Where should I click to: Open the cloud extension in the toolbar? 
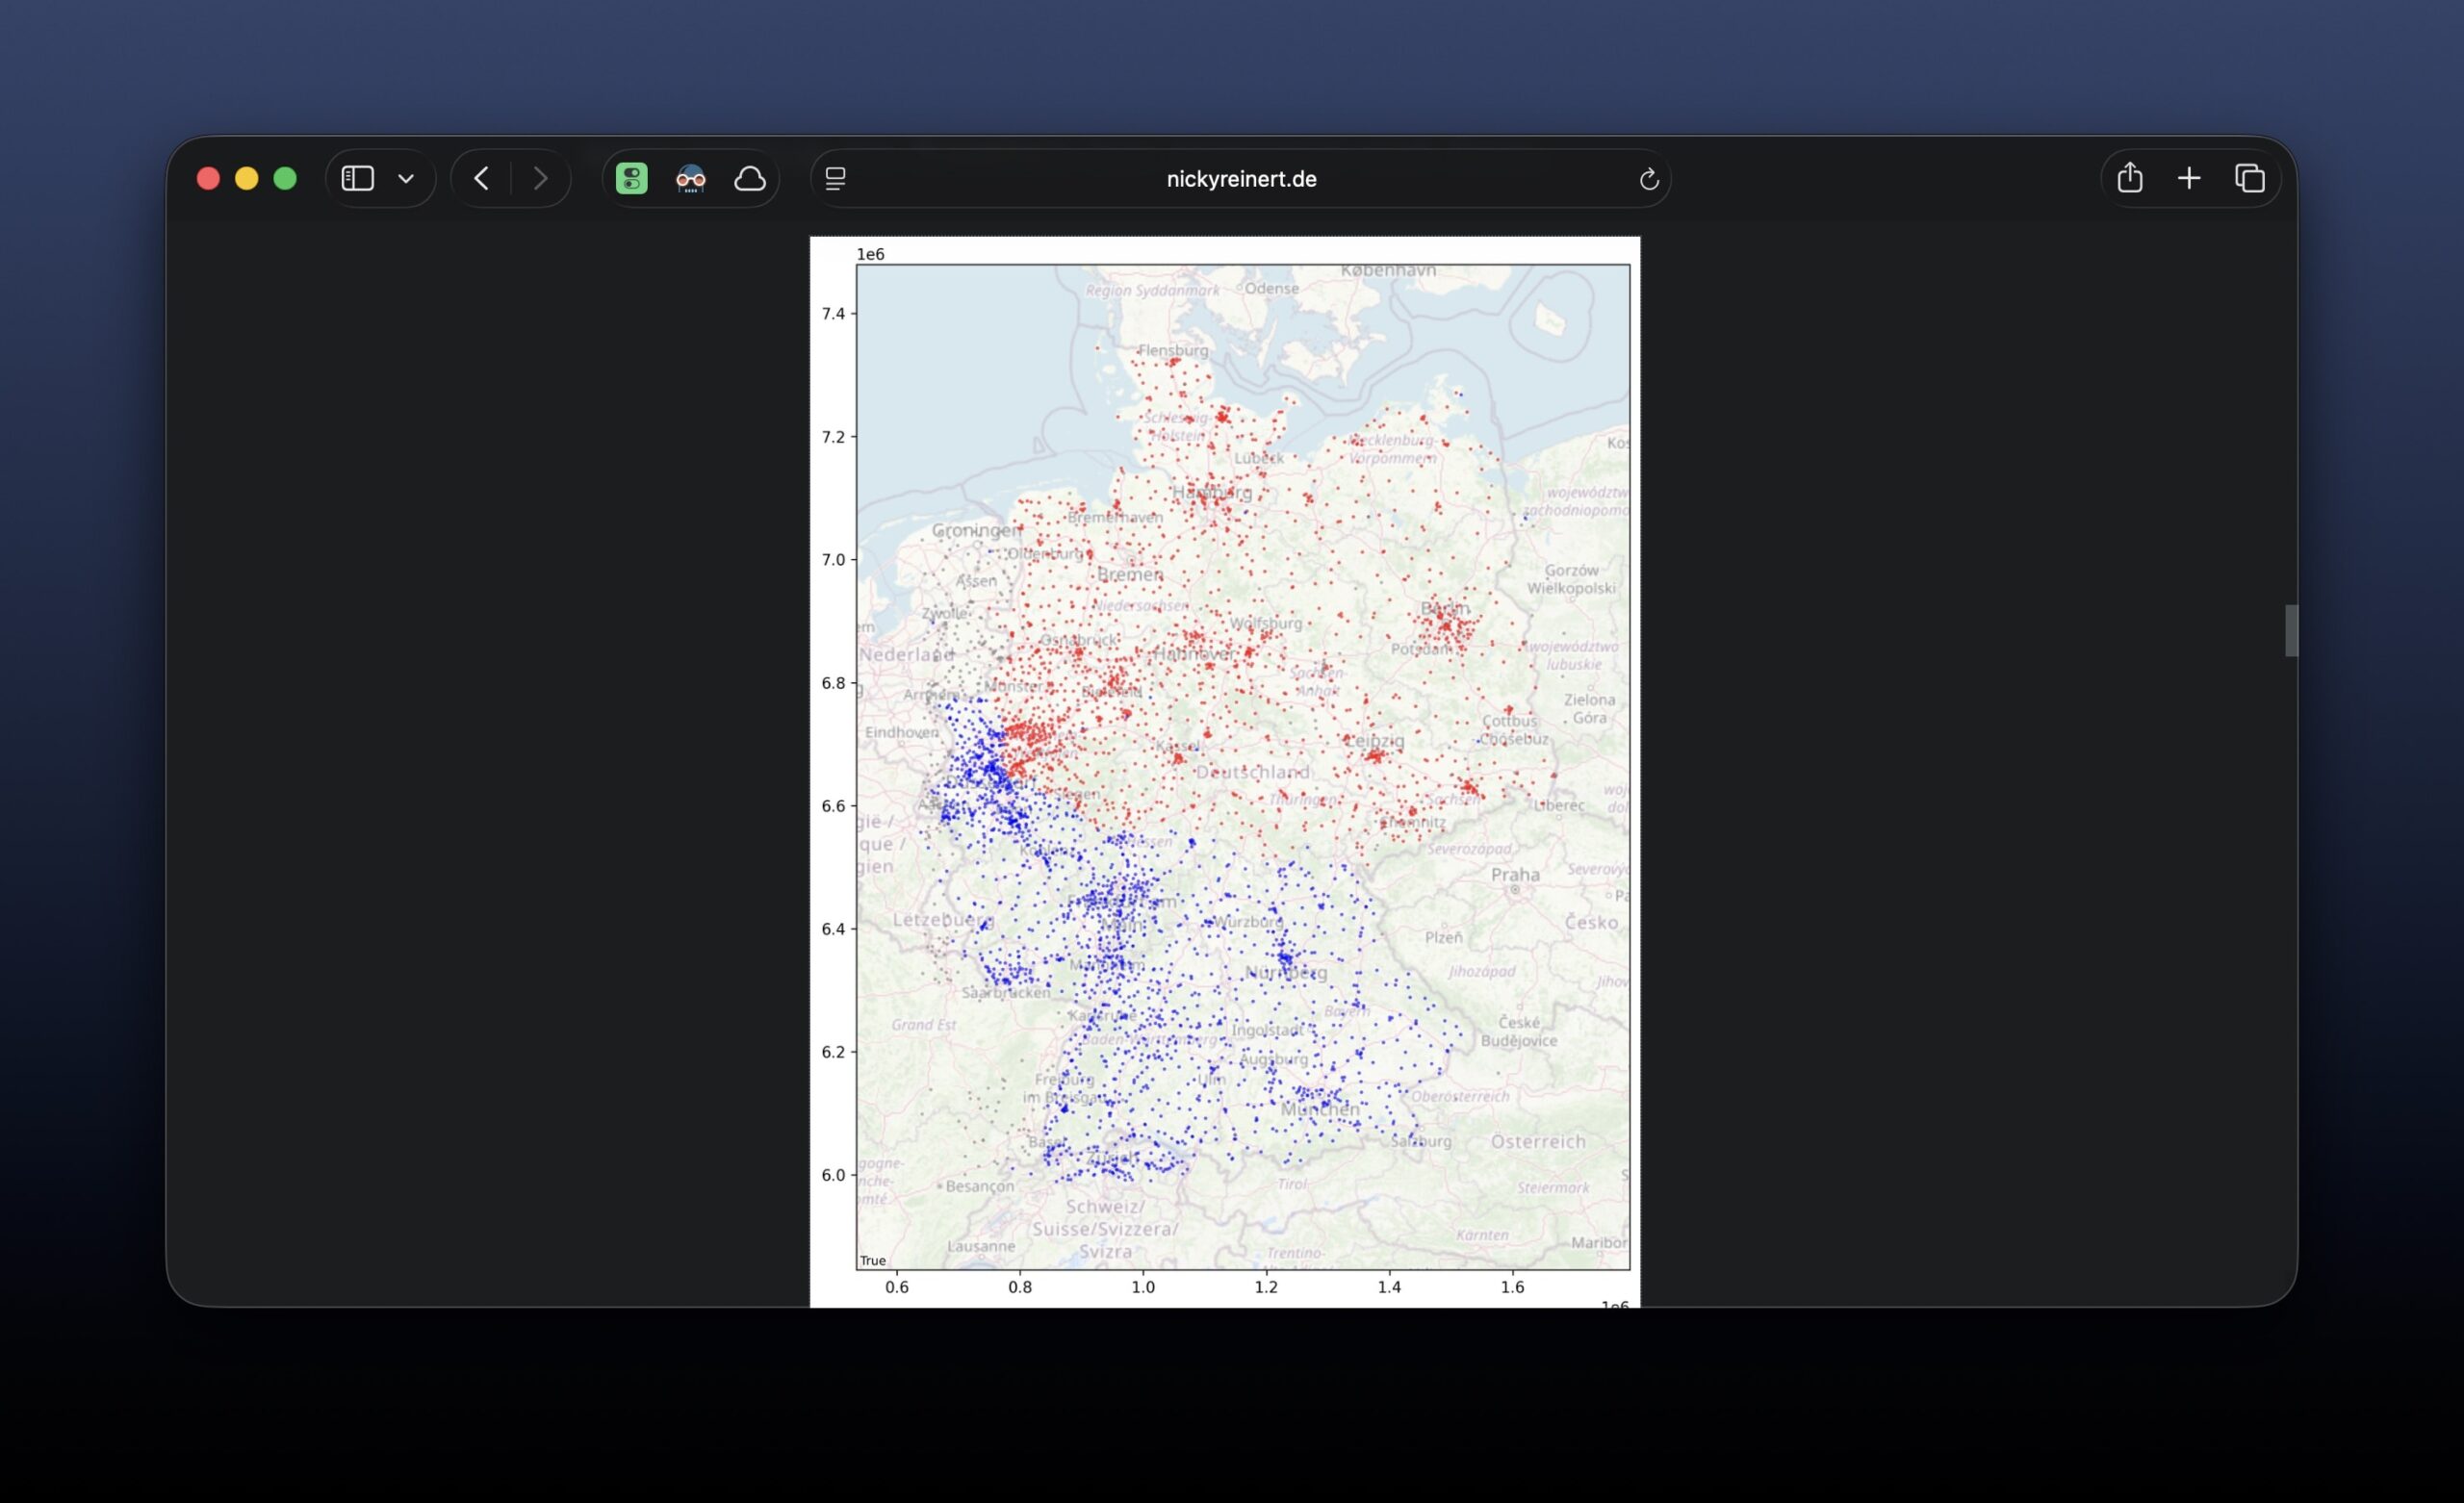[x=750, y=178]
